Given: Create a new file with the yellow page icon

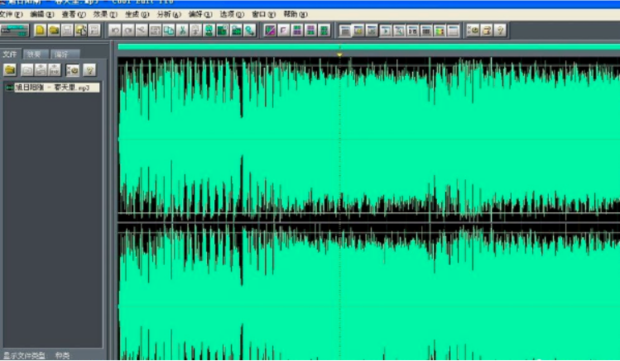Looking at the screenshot, I should 40,30.
